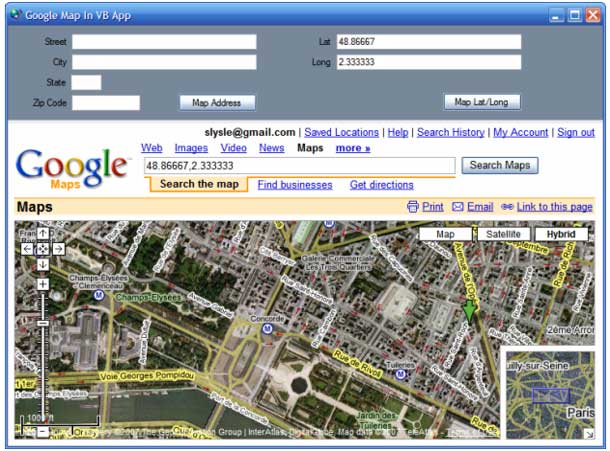Open the Web link
The image size is (610, 451).
(152, 148)
